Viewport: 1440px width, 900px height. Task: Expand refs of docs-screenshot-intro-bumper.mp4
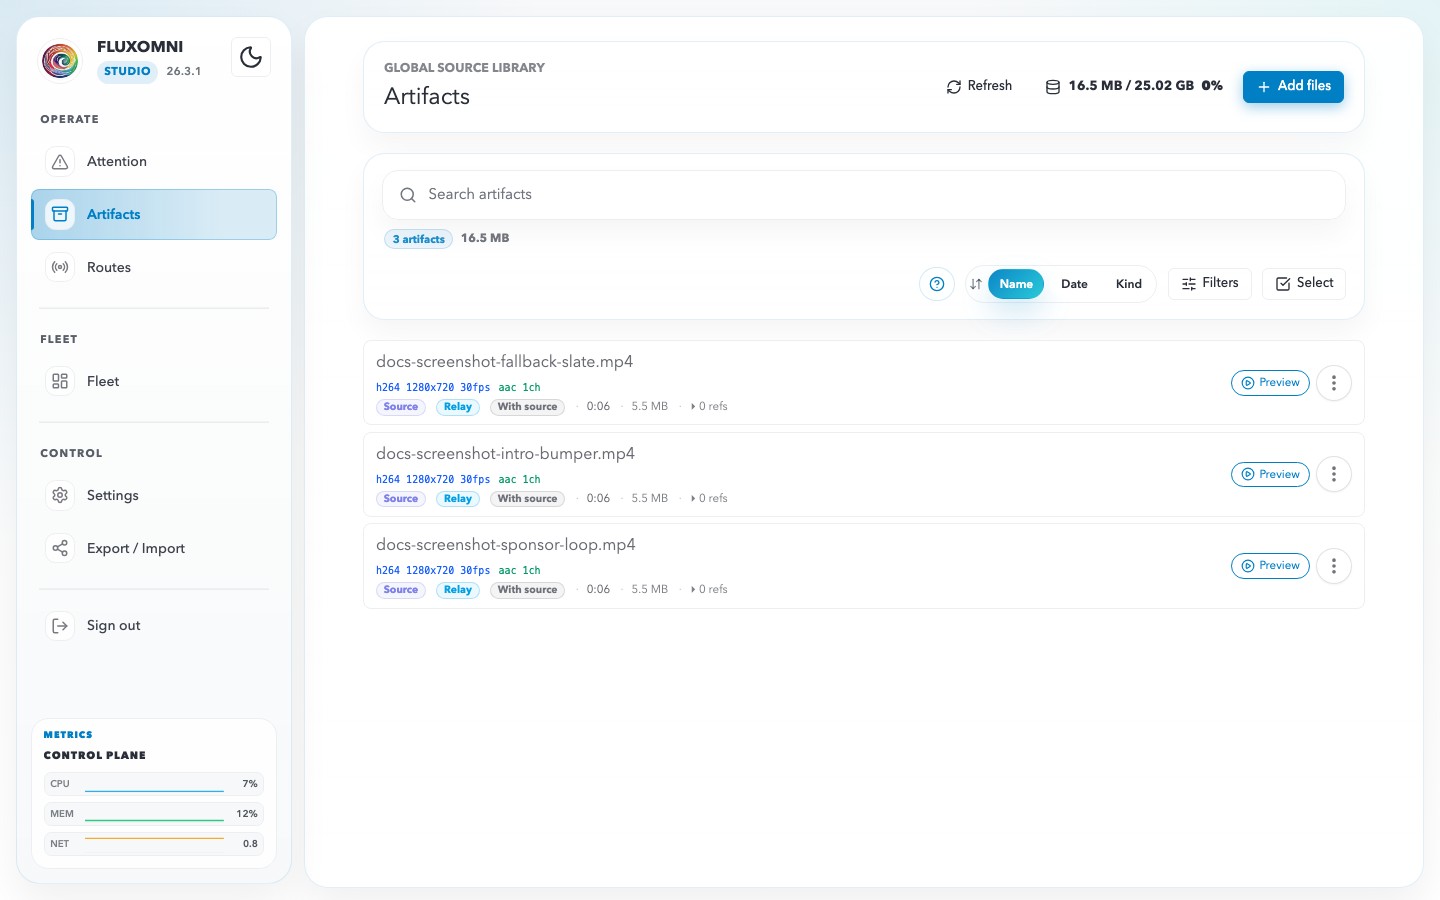pos(709,498)
